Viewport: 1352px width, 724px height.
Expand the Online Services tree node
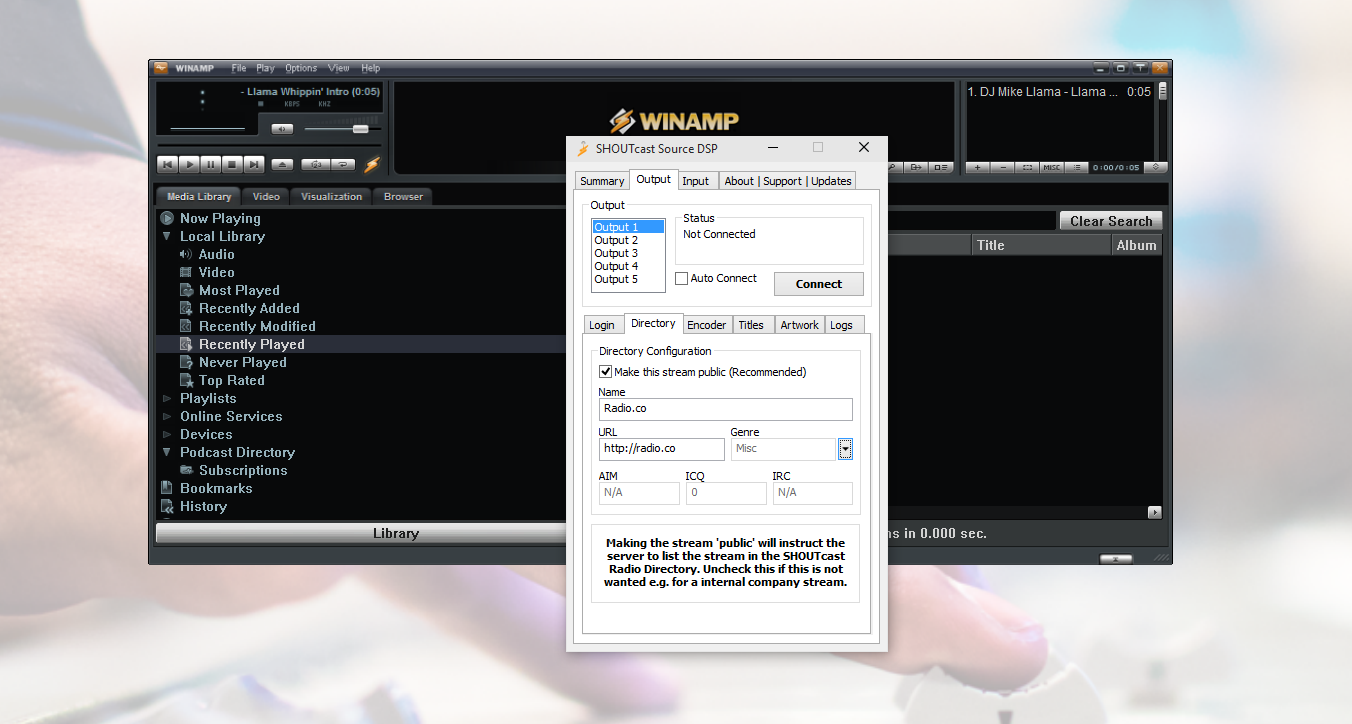167,416
